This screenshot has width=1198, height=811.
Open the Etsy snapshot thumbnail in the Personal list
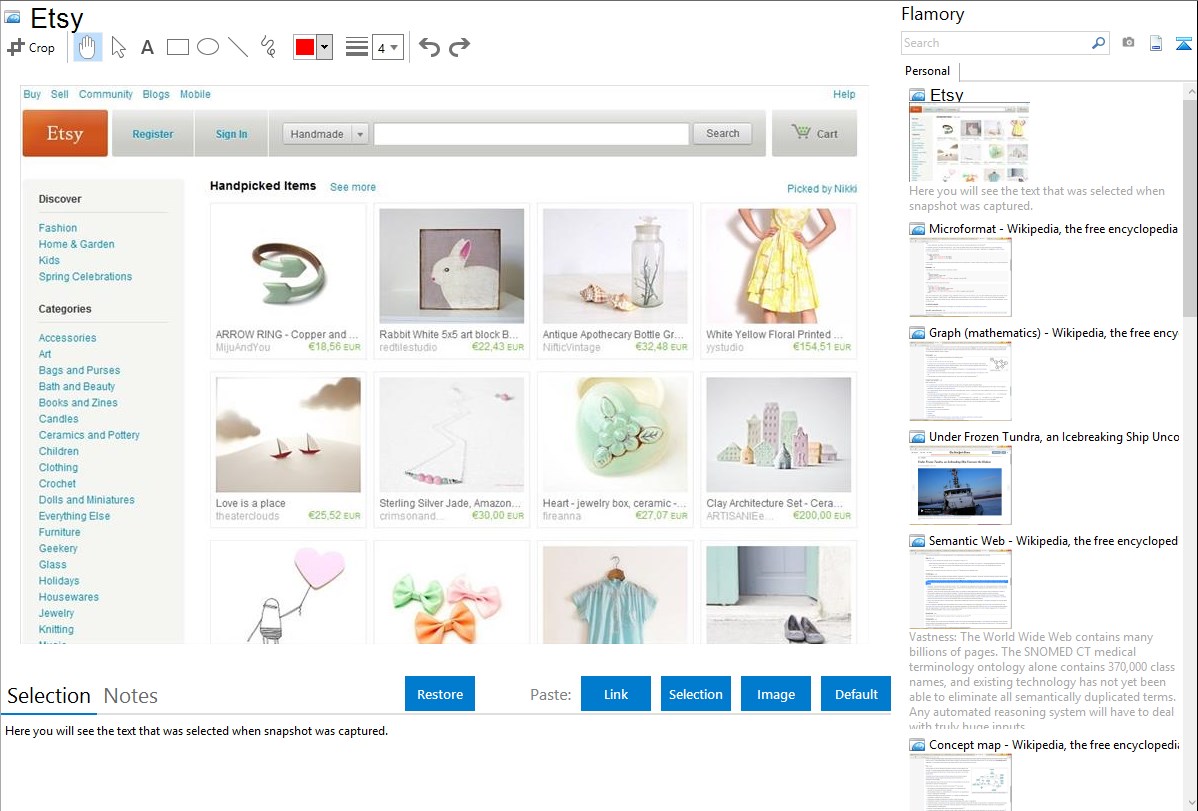(x=969, y=142)
